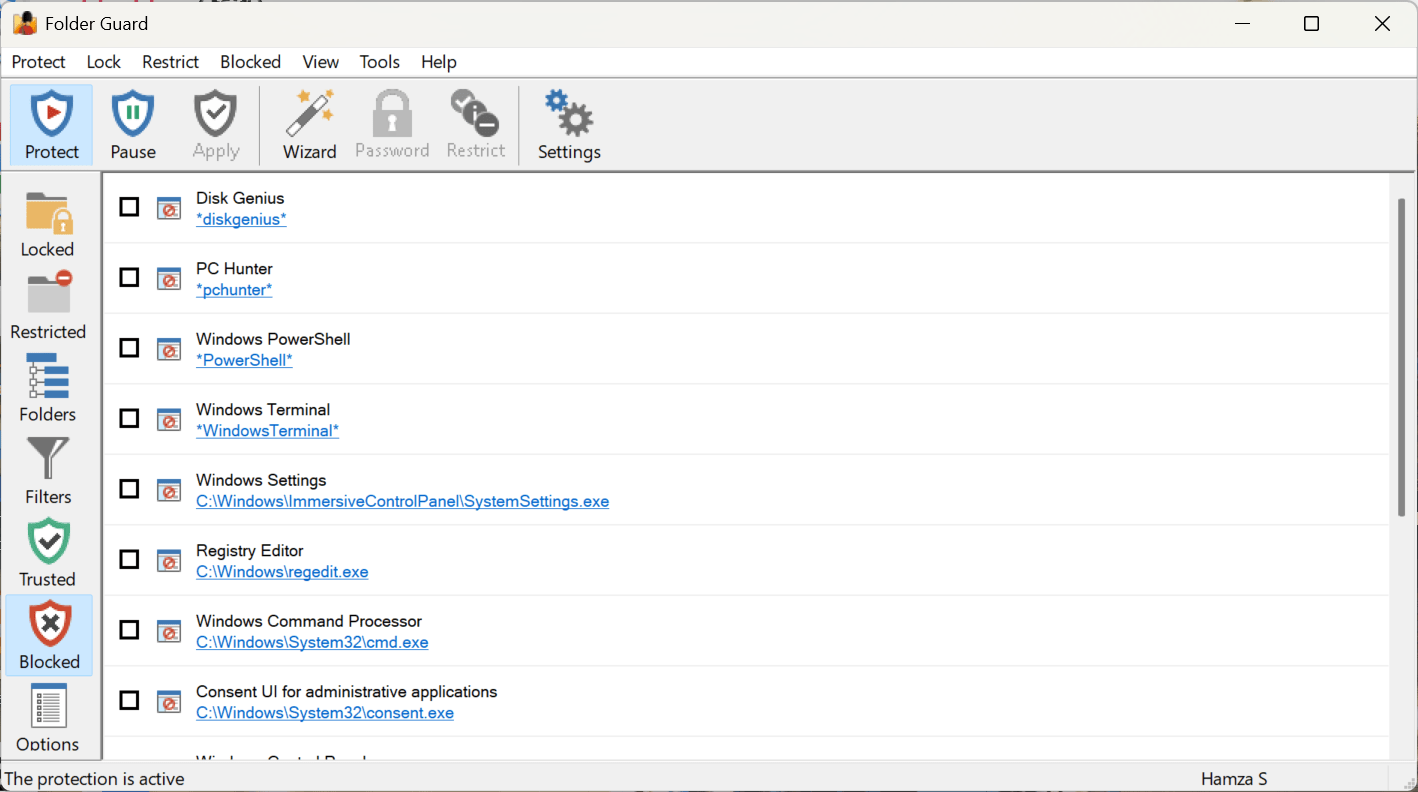Click the blocked-app icon beside Windows Settings

[169, 490]
